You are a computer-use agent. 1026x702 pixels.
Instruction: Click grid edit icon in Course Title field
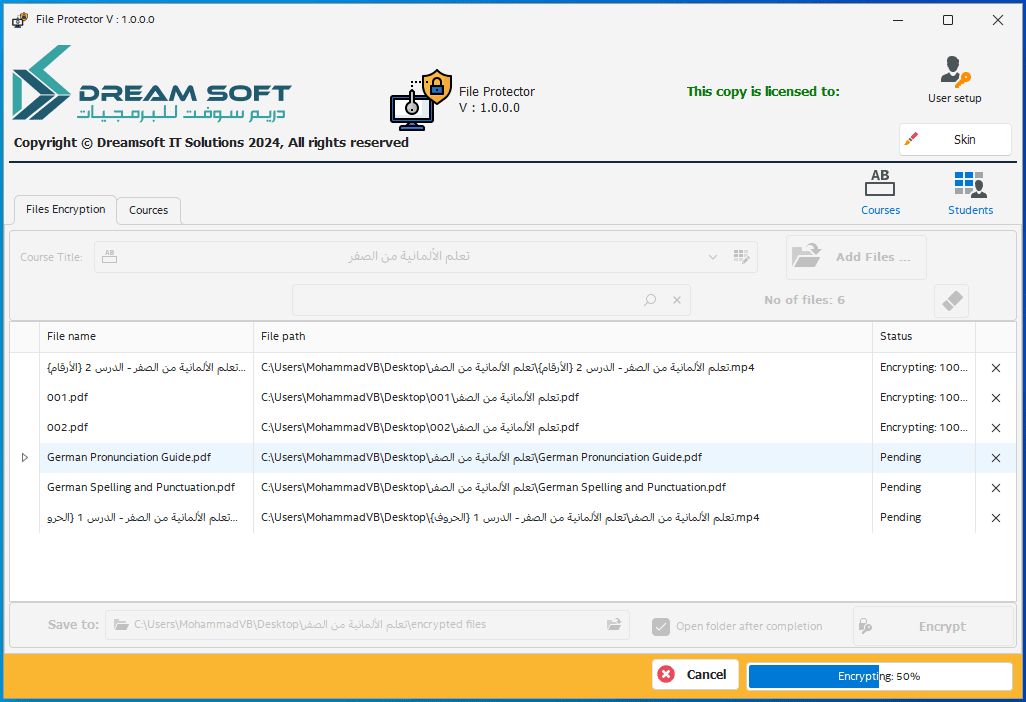pyautogui.click(x=741, y=256)
